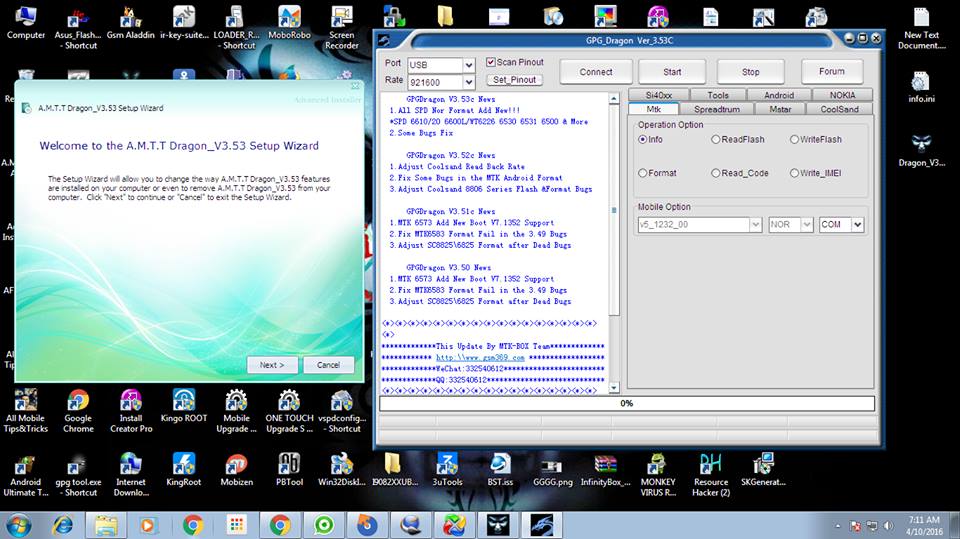This screenshot has height=539, width=960.
Task: Open the MONKEY VIRUS R desktop icon
Action: [x=658, y=475]
